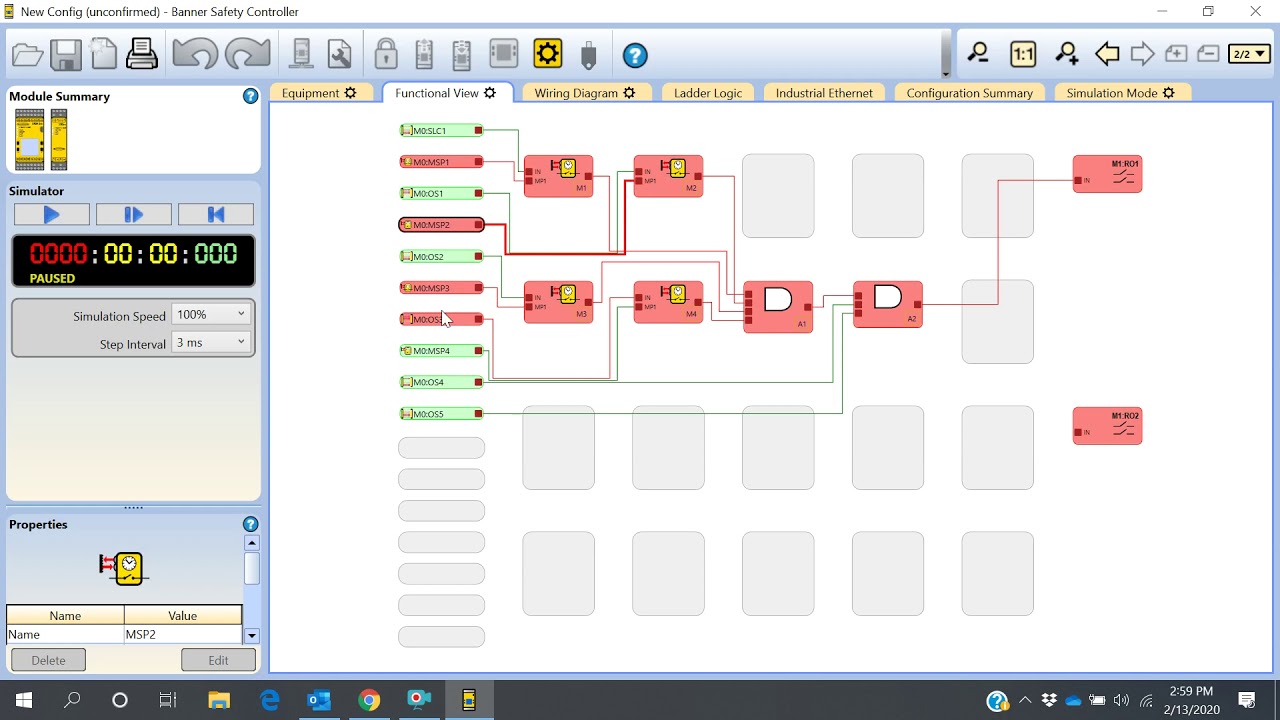Select the M2 muting function block

click(x=668, y=176)
